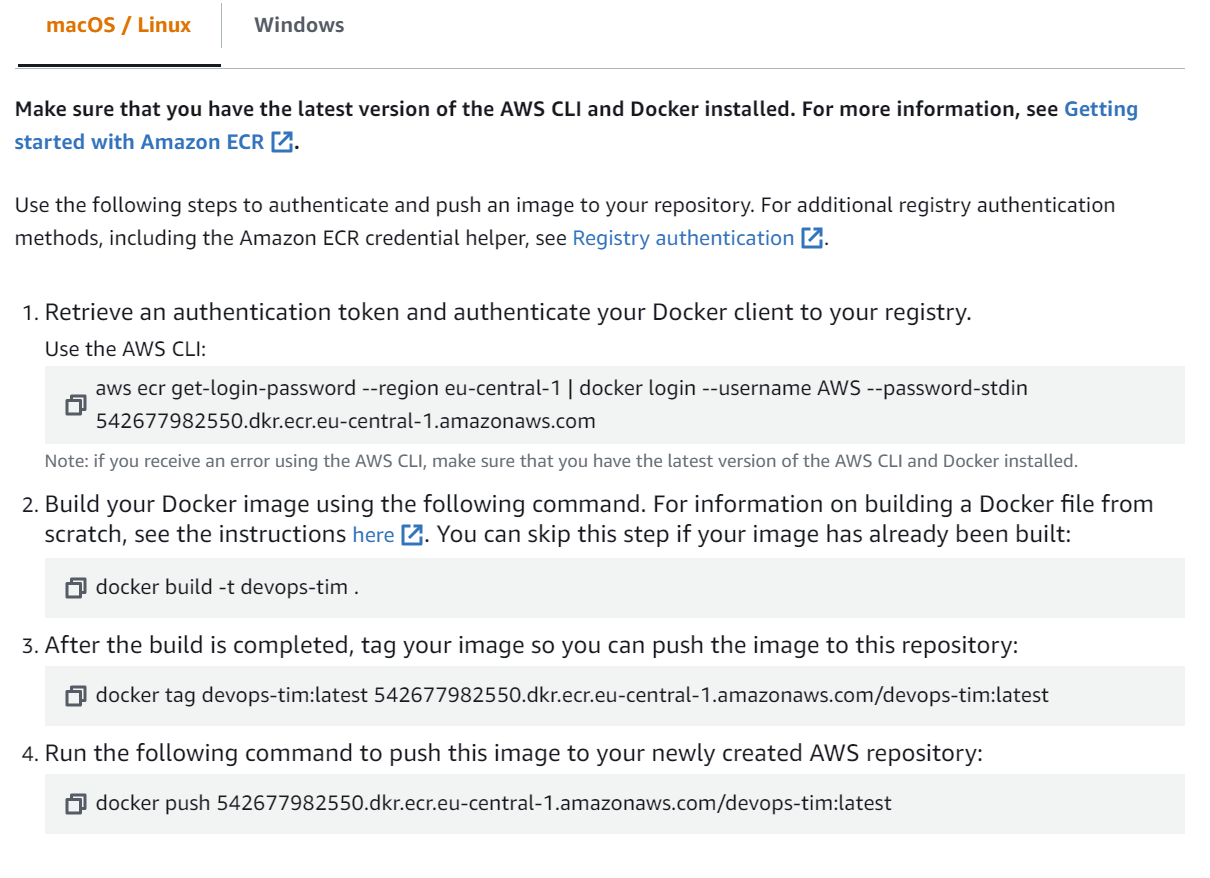1210x878 pixels.
Task: Copy the docker tag command
Action: tap(75, 695)
